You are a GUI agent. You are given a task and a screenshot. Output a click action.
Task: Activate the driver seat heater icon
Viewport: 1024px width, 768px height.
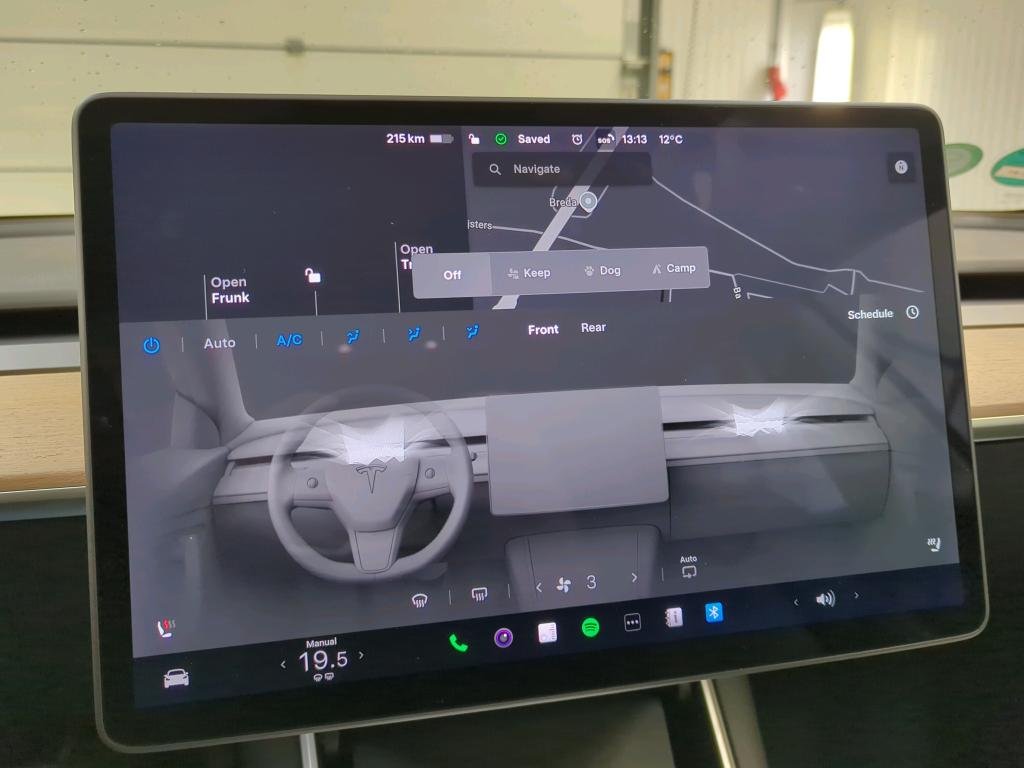[166, 629]
